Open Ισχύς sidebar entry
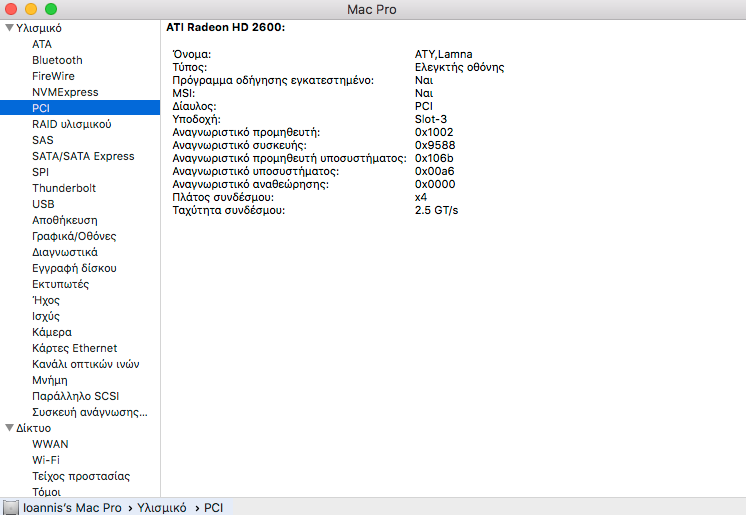746x515 pixels. click(46, 316)
